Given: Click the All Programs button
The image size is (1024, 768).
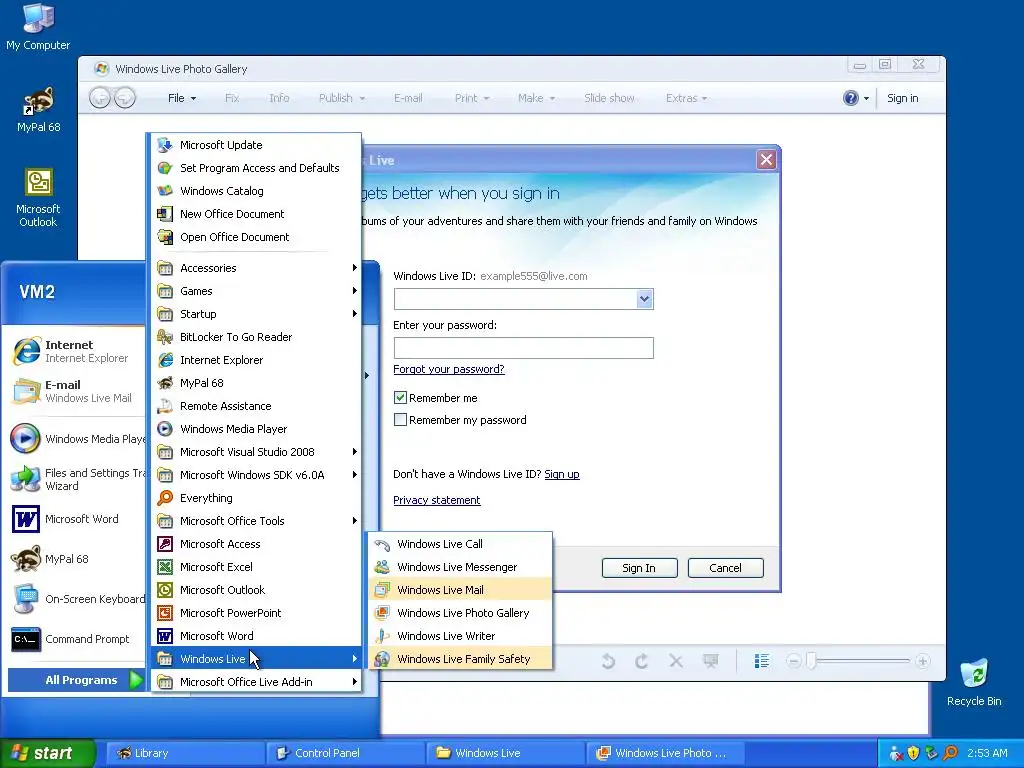Looking at the screenshot, I should click(x=76, y=680).
